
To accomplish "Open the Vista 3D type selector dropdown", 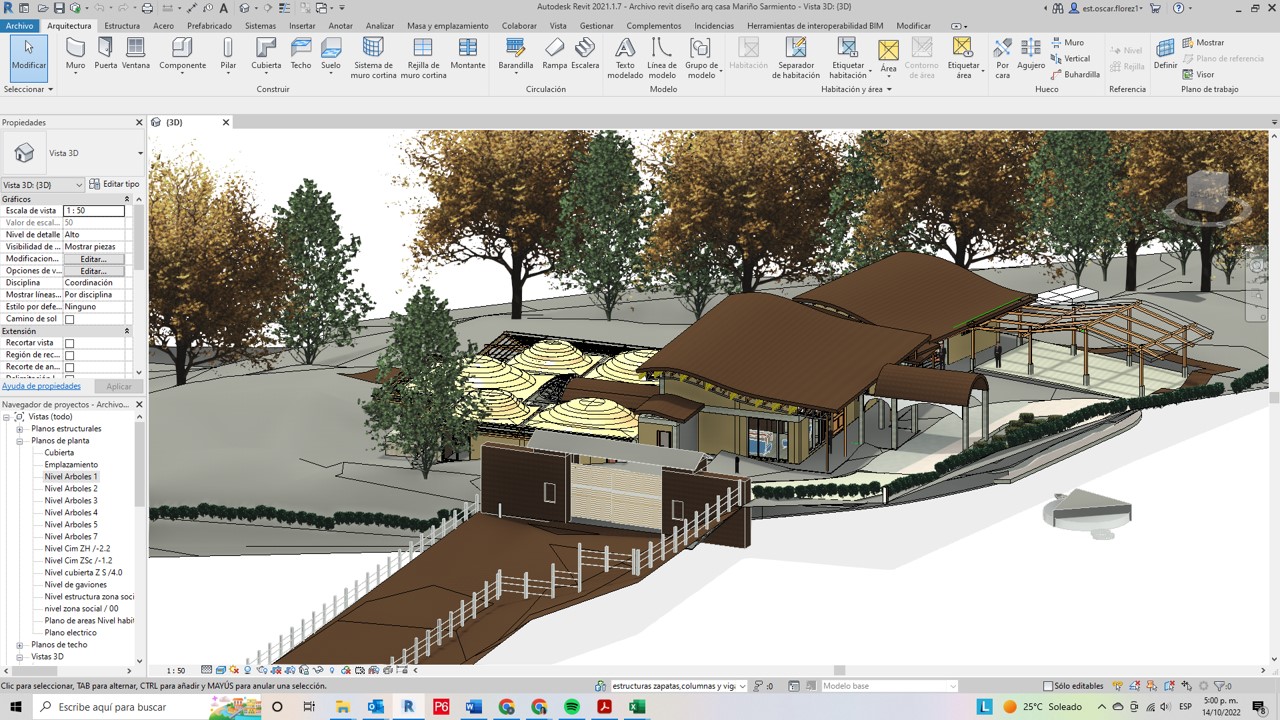I will [140, 153].
